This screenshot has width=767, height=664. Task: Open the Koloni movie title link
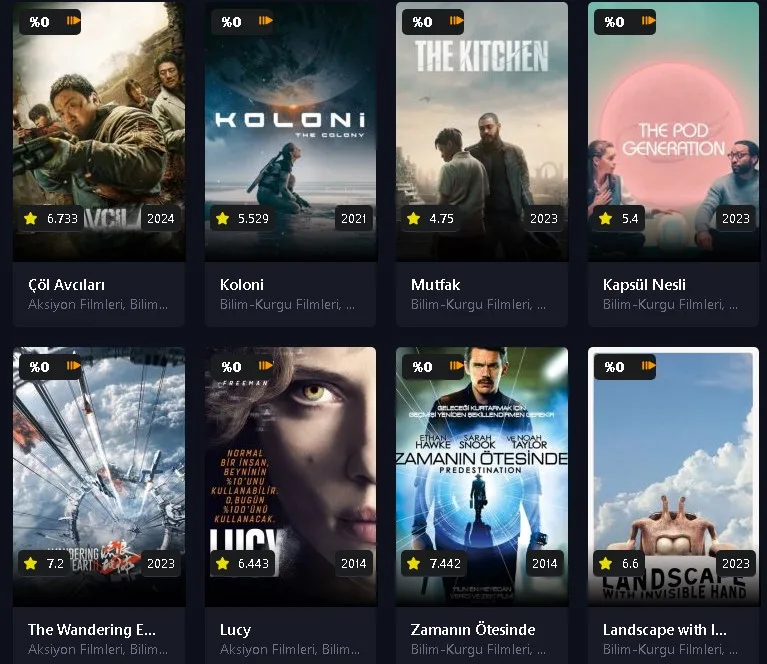click(x=242, y=285)
